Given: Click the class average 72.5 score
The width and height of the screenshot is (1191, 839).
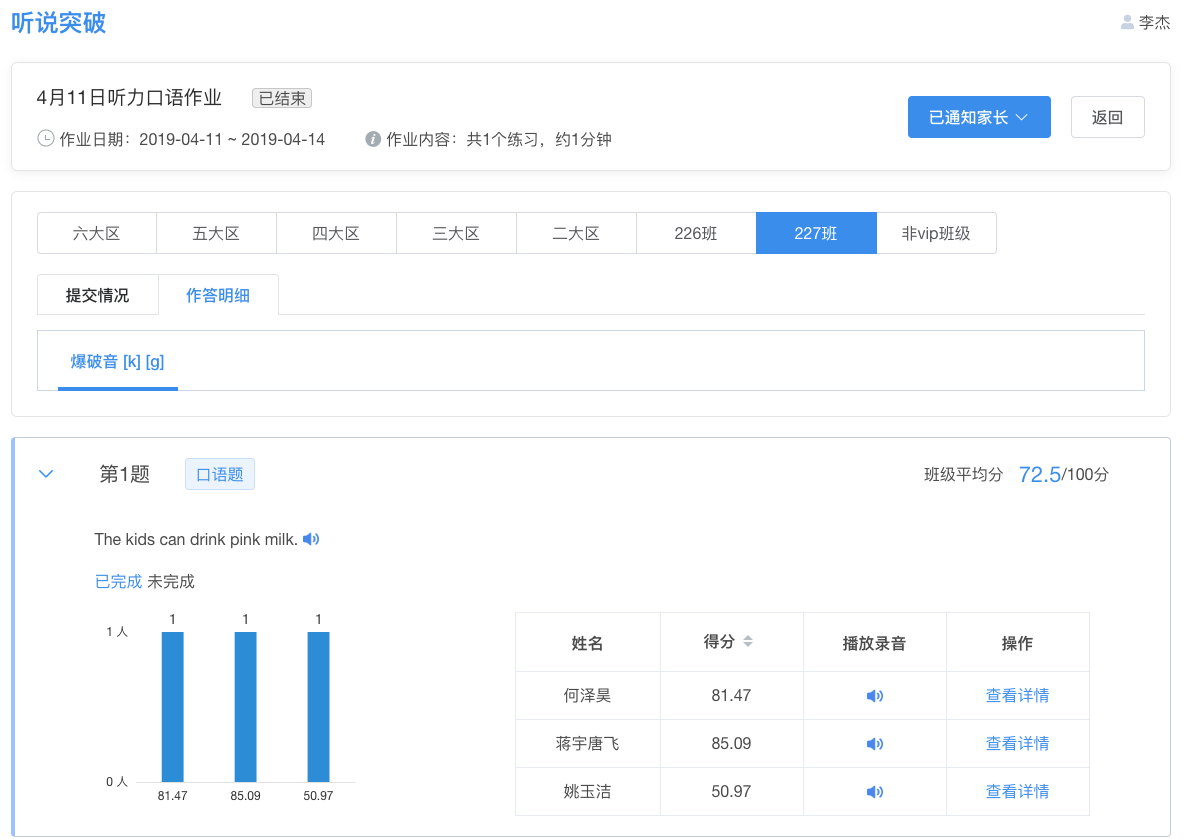Looking at the screenshot, I should click(x=1039, y=475).
